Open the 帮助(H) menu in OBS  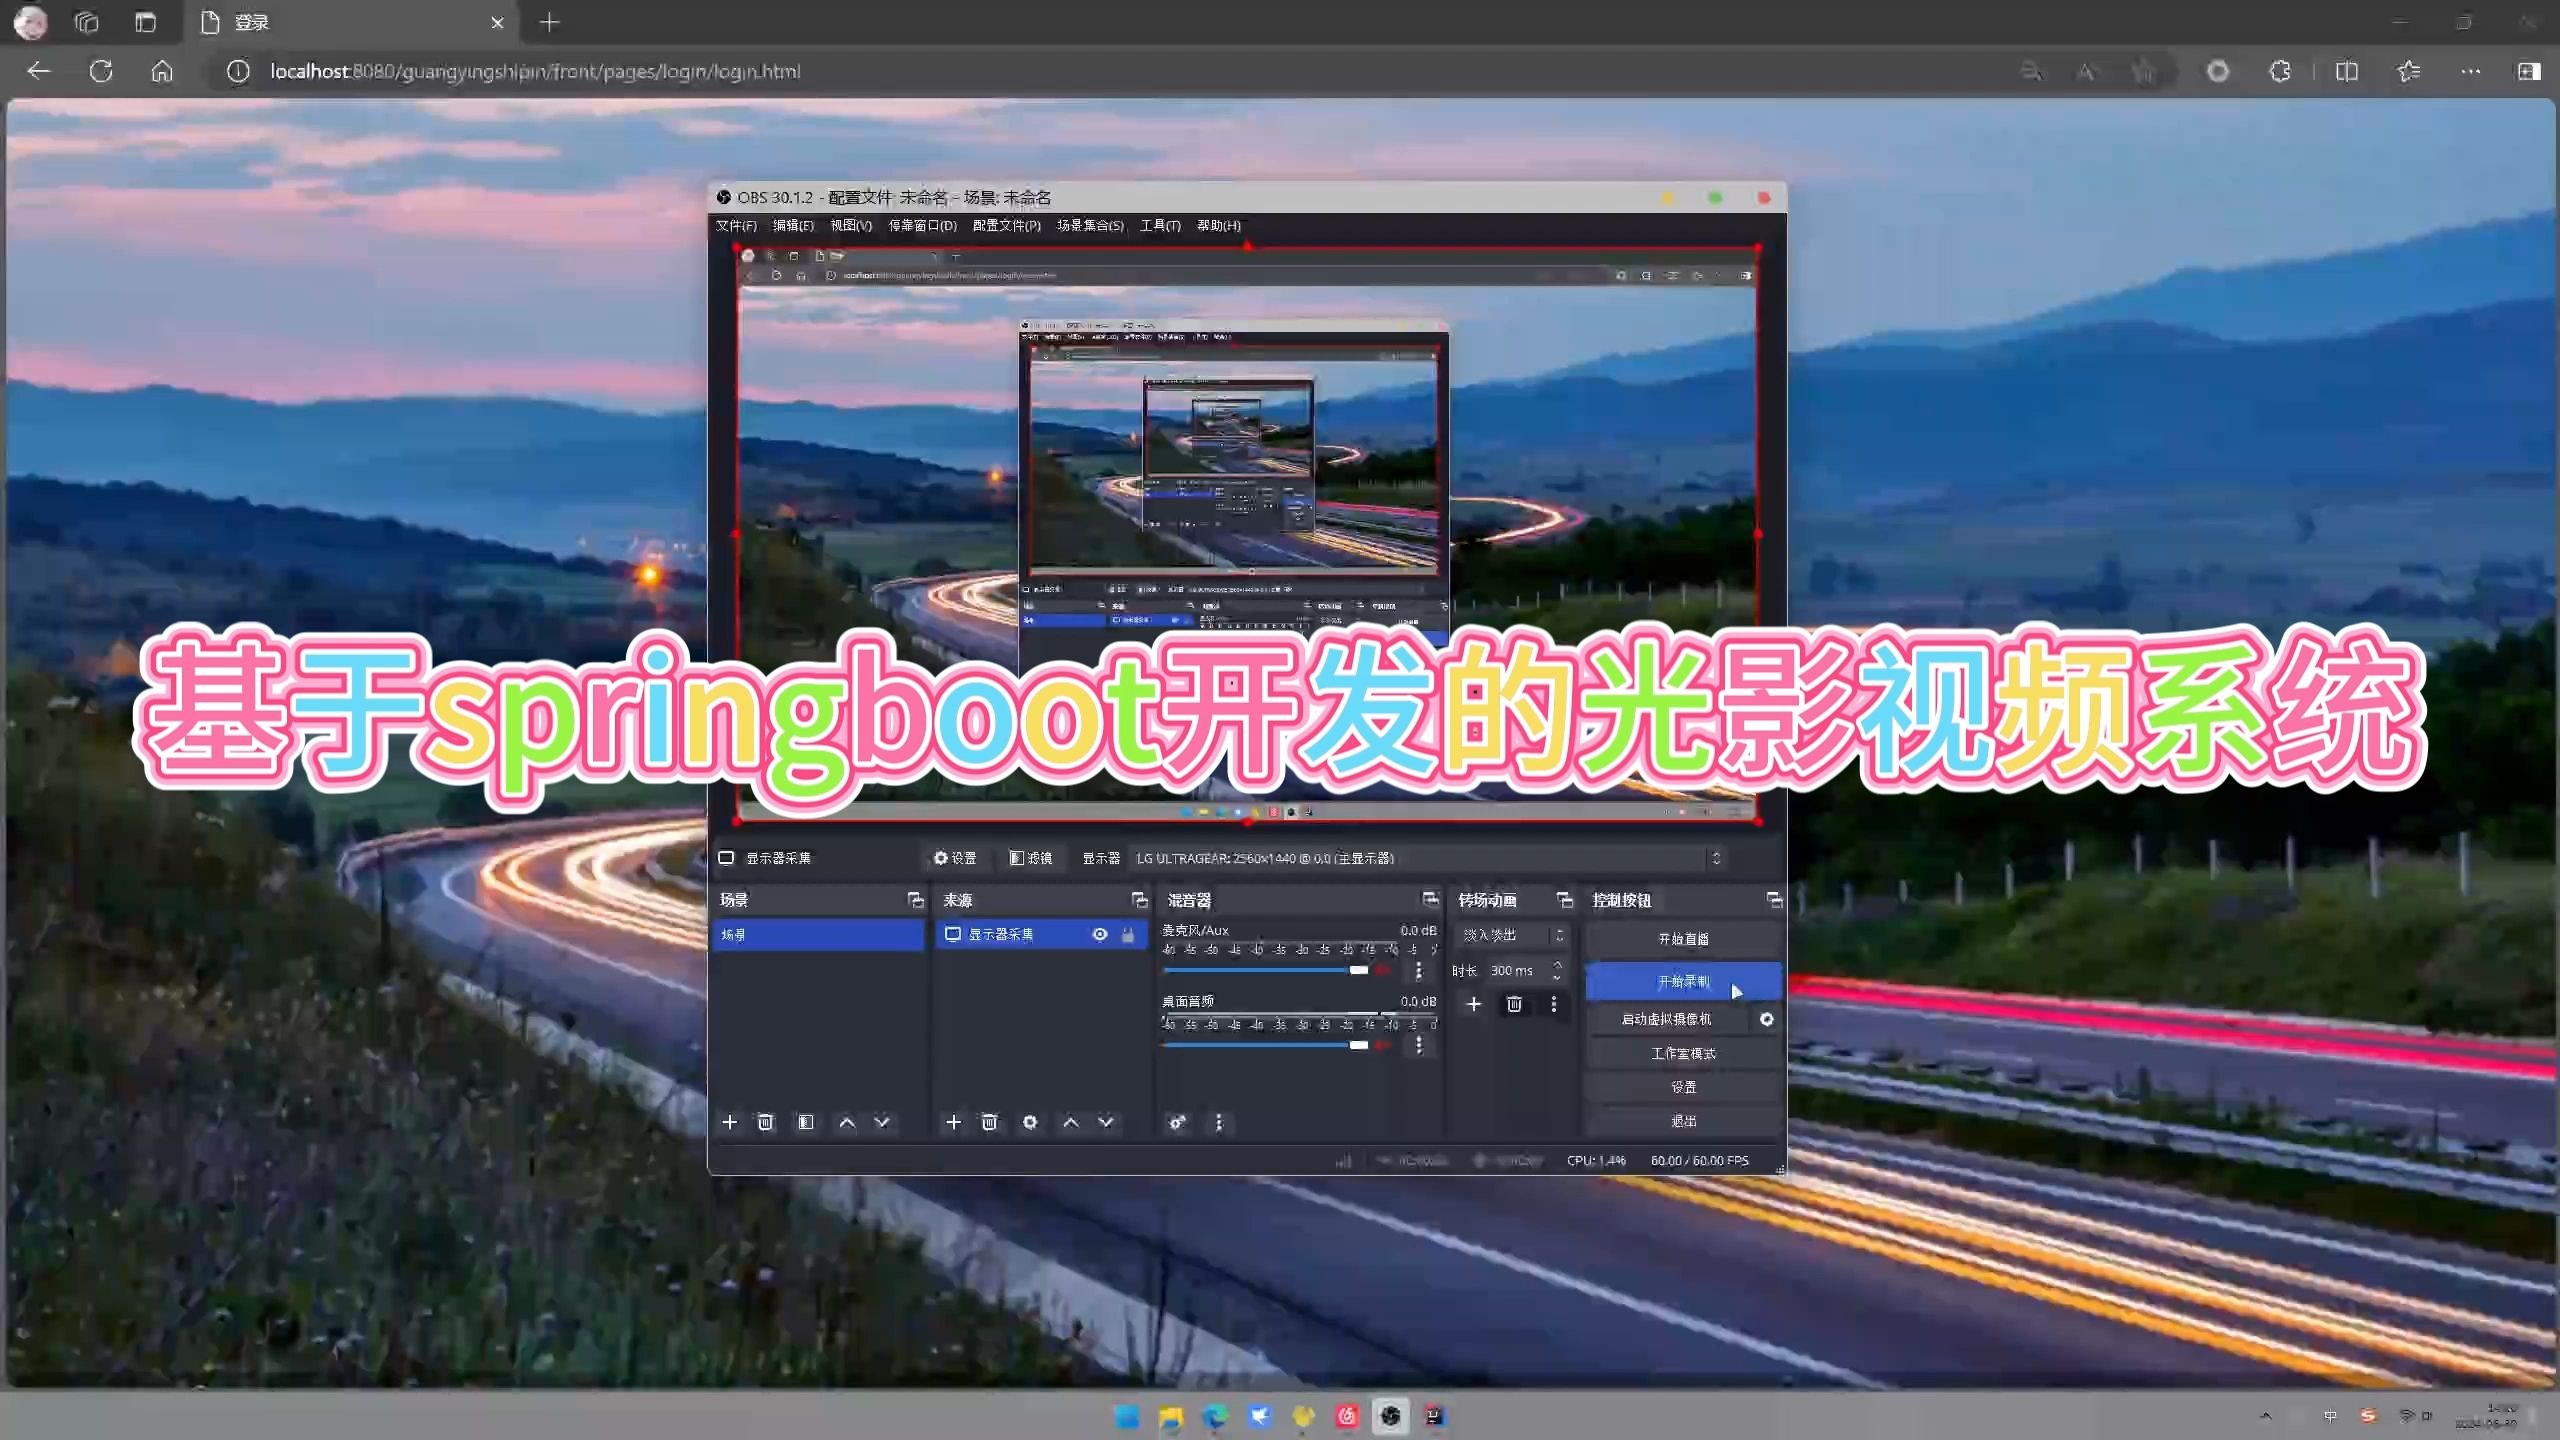point(1218,225)
